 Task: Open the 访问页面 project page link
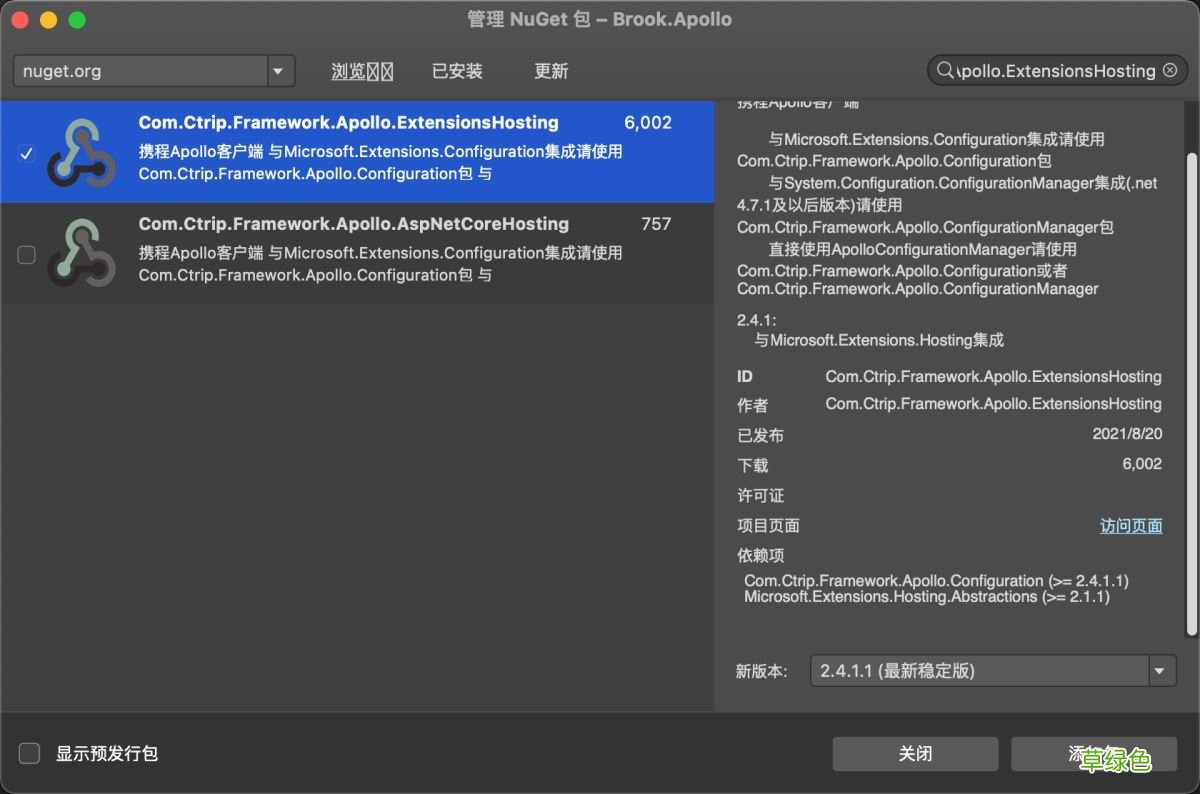pyautogui.click(x=1131, y=525)
